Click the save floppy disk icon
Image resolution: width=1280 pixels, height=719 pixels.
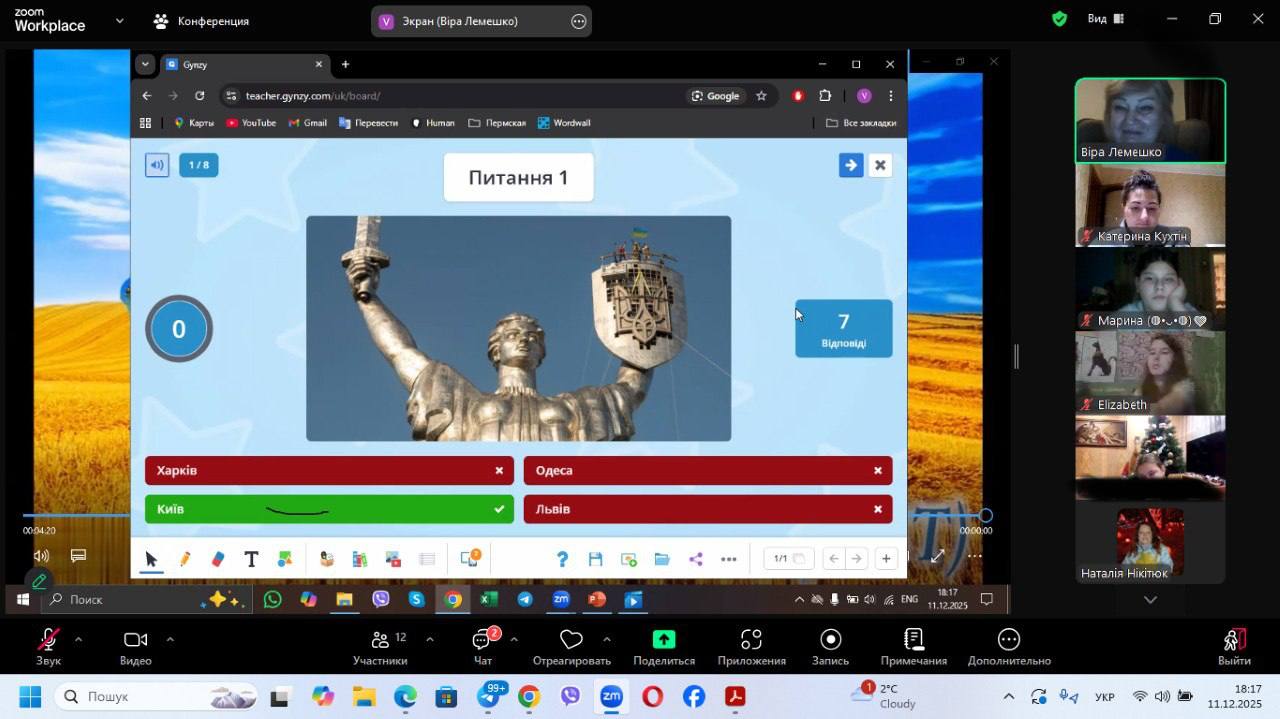(x=595, y=559)
